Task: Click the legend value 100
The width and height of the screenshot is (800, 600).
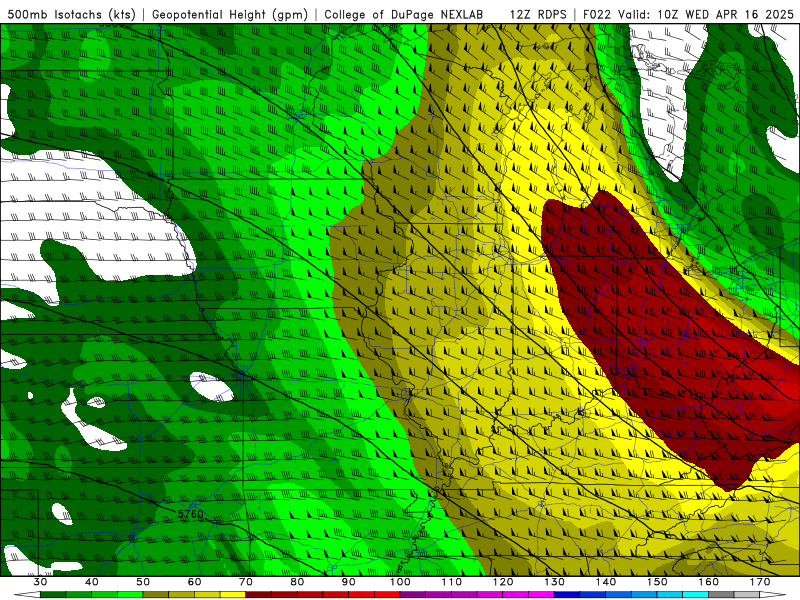Action: click(400, 582)
